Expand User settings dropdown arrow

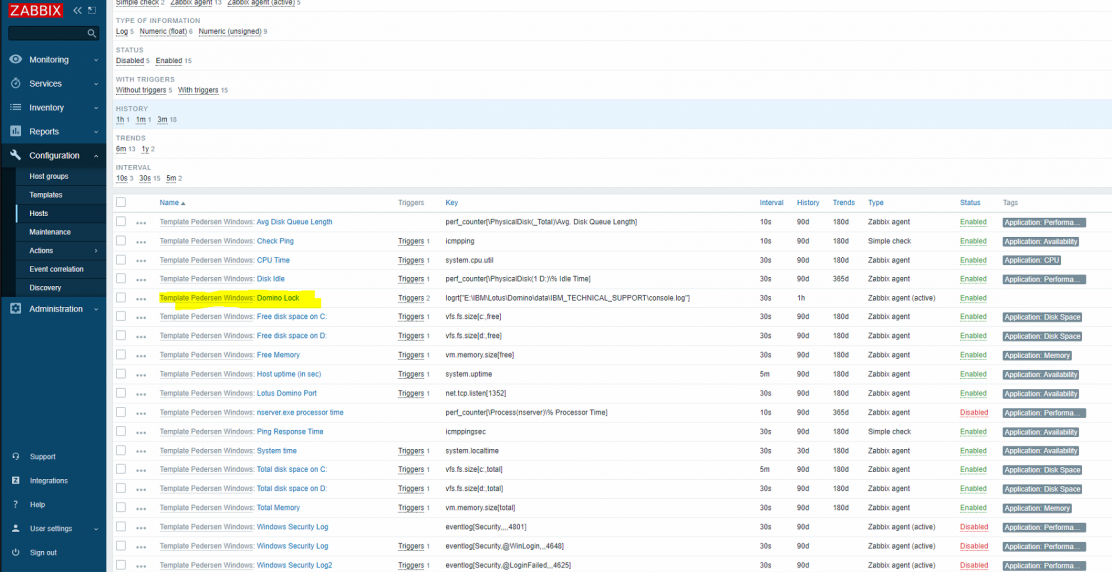point(96,528)
